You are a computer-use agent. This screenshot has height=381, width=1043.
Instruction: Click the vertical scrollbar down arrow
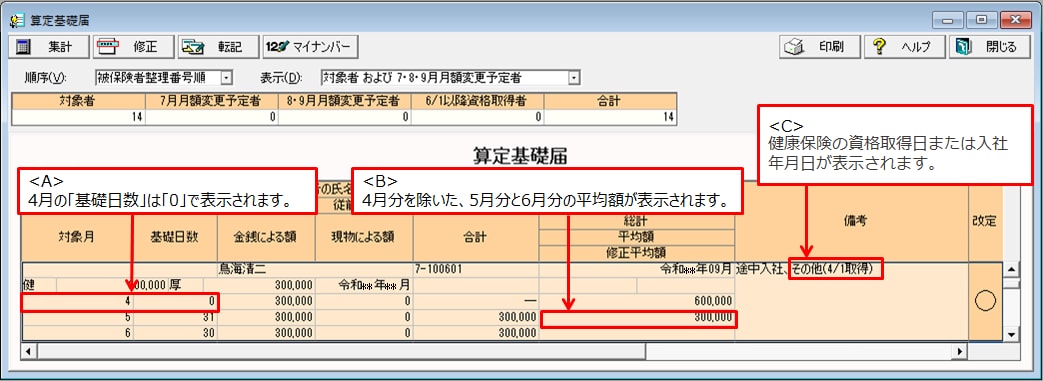[x=1012, y=334]
